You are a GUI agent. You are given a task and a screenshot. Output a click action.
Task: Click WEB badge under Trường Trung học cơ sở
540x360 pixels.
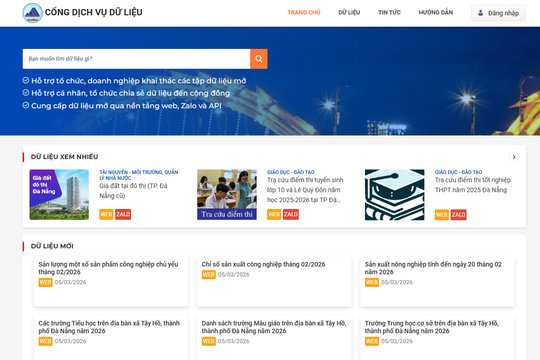pyautogui.click(x=372, y=341)
